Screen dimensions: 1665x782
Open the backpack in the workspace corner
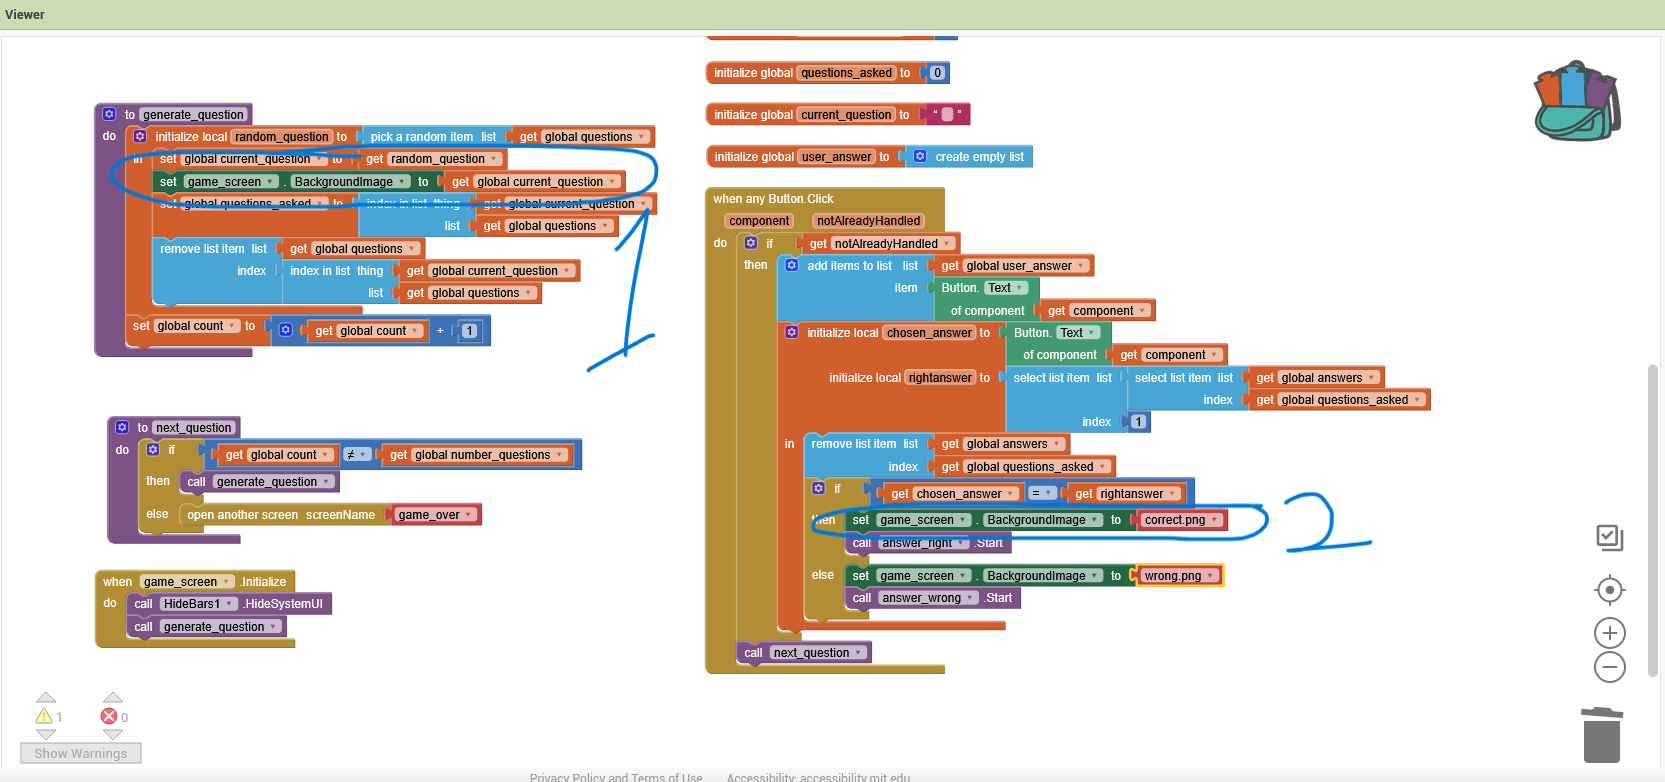pyautogui.click(x=1576, y=101)
